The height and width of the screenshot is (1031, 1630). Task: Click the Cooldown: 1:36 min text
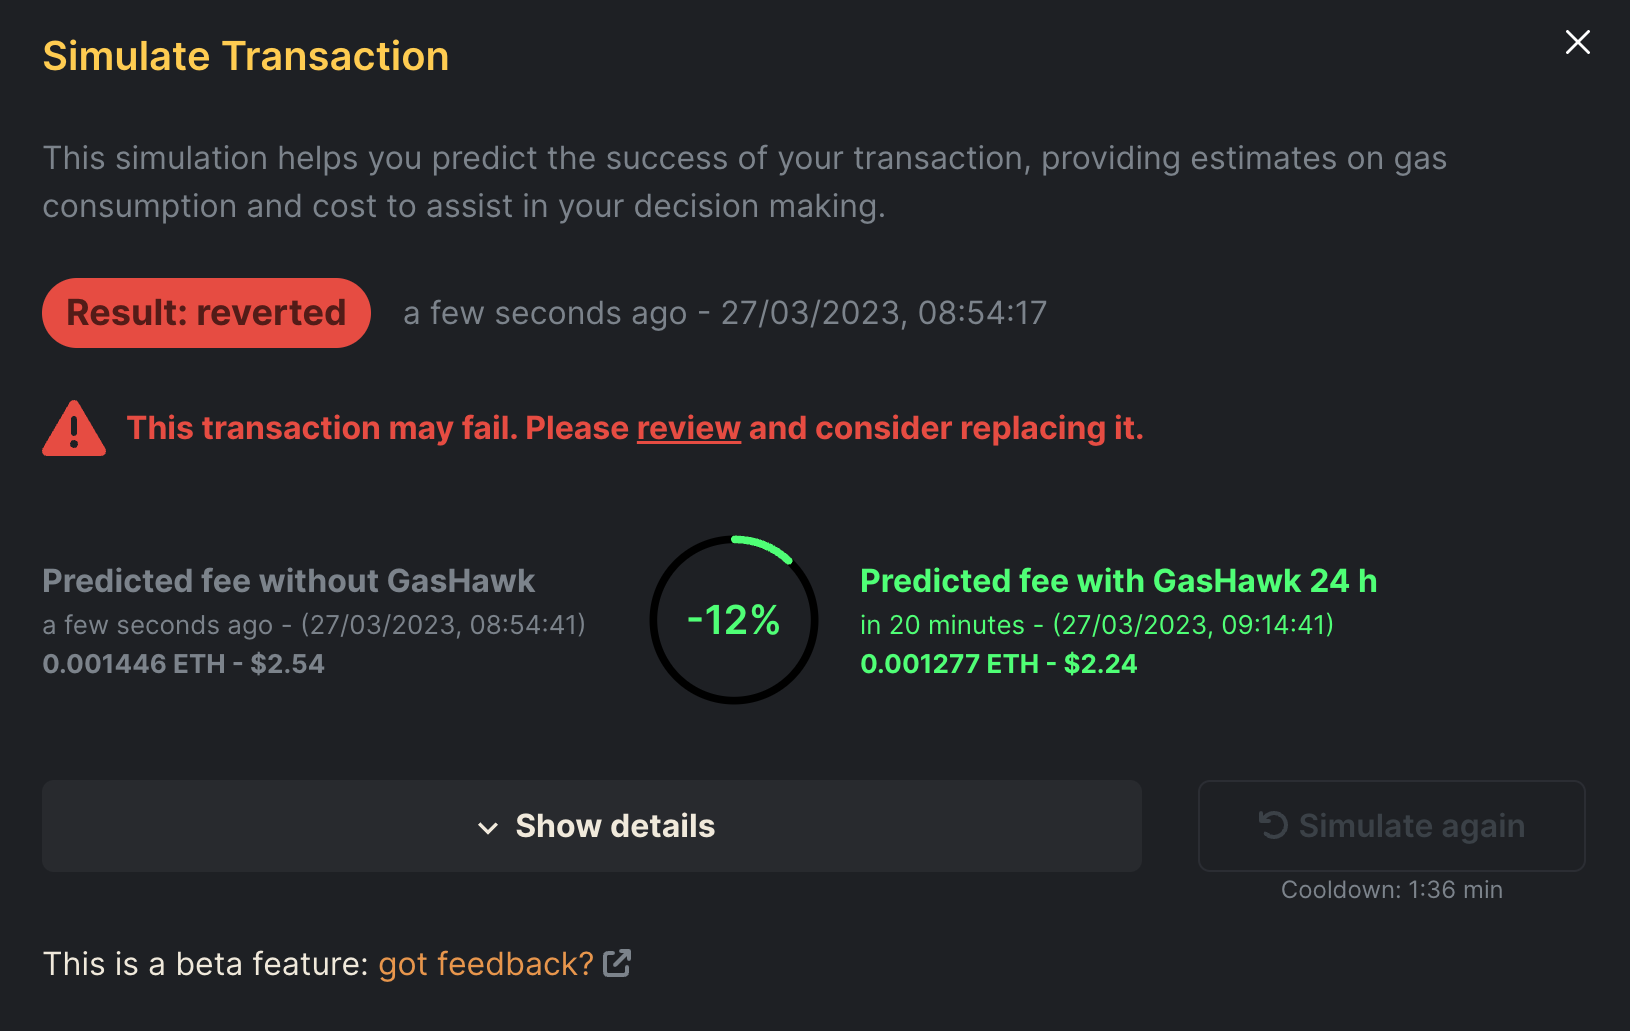coord(1391,889)
